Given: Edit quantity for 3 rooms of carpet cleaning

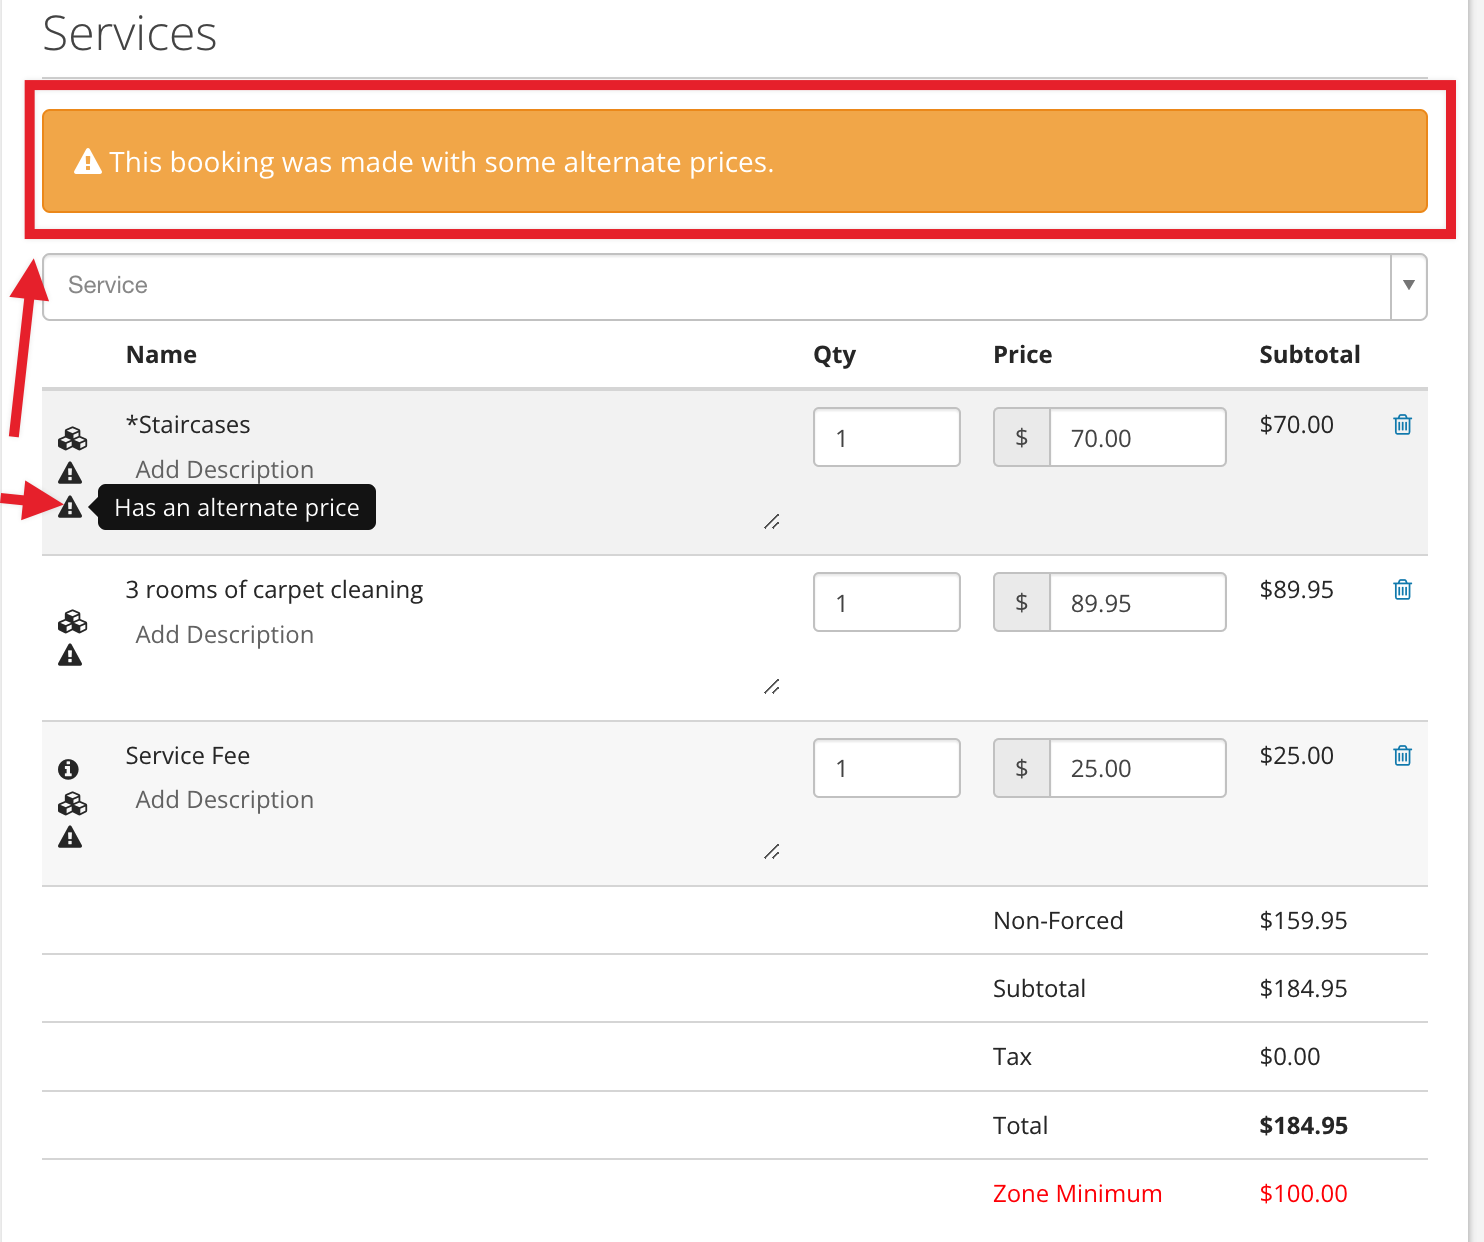Looking at the screenshot, I should click(x=887, y=602).
